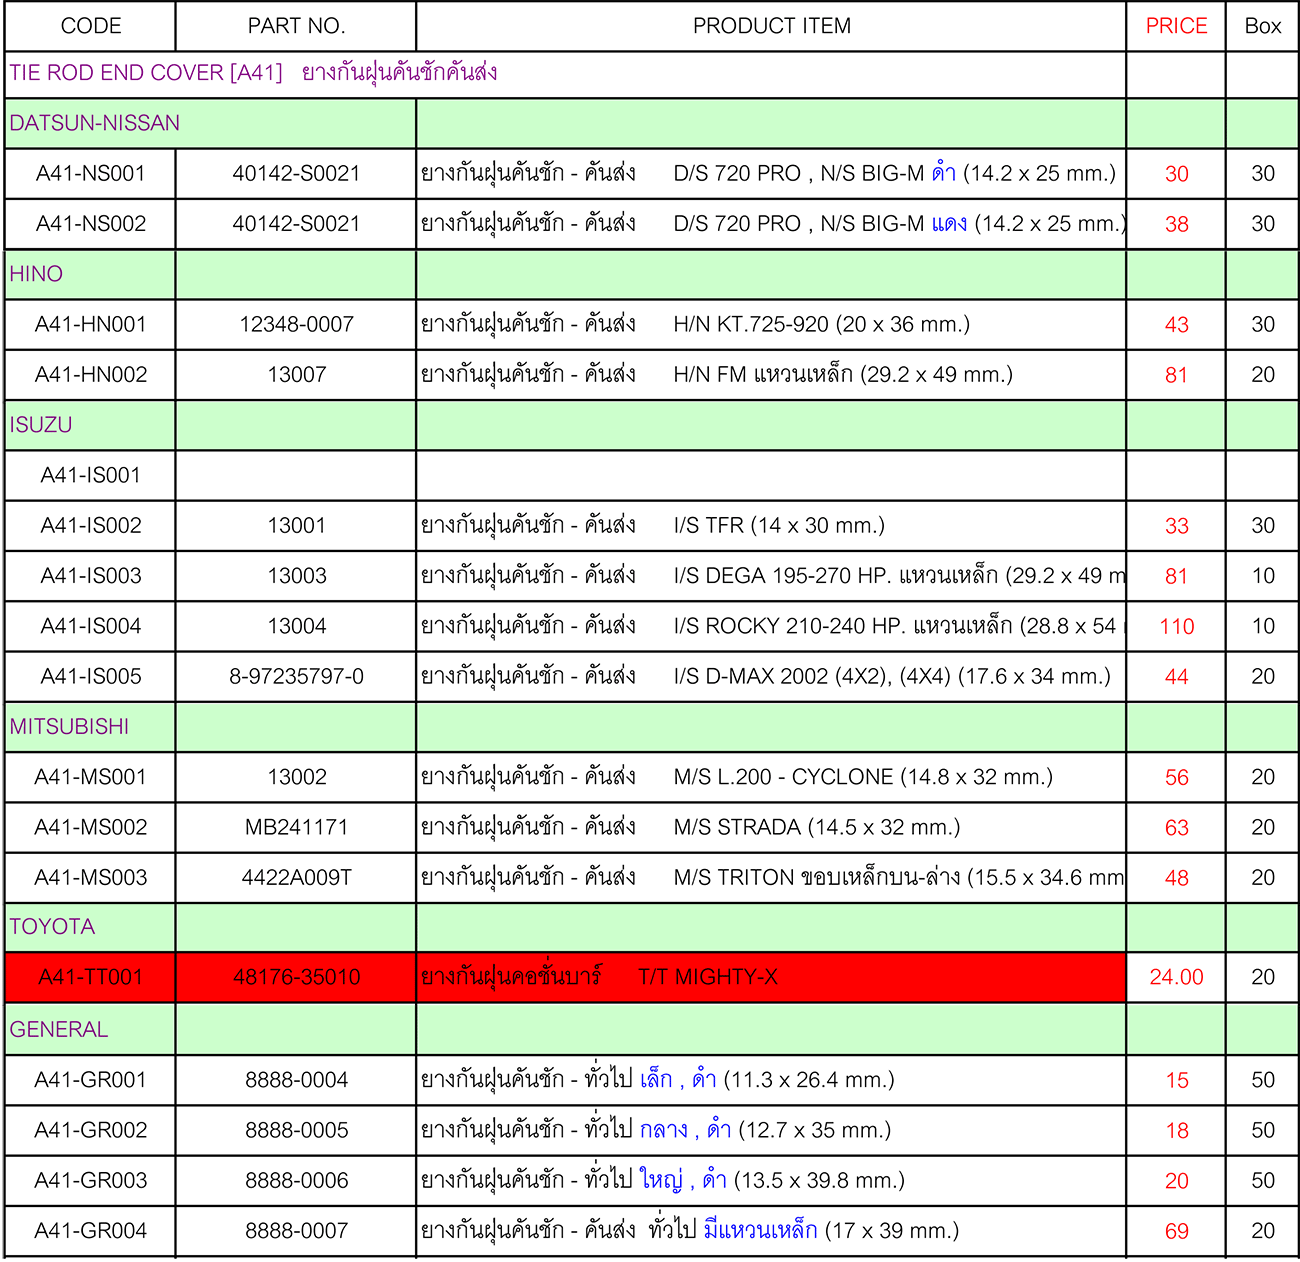The height and width of the screenshot is (1262, 1300).
Task: Click part number 12348-0007
Action: tap(296, 324)
